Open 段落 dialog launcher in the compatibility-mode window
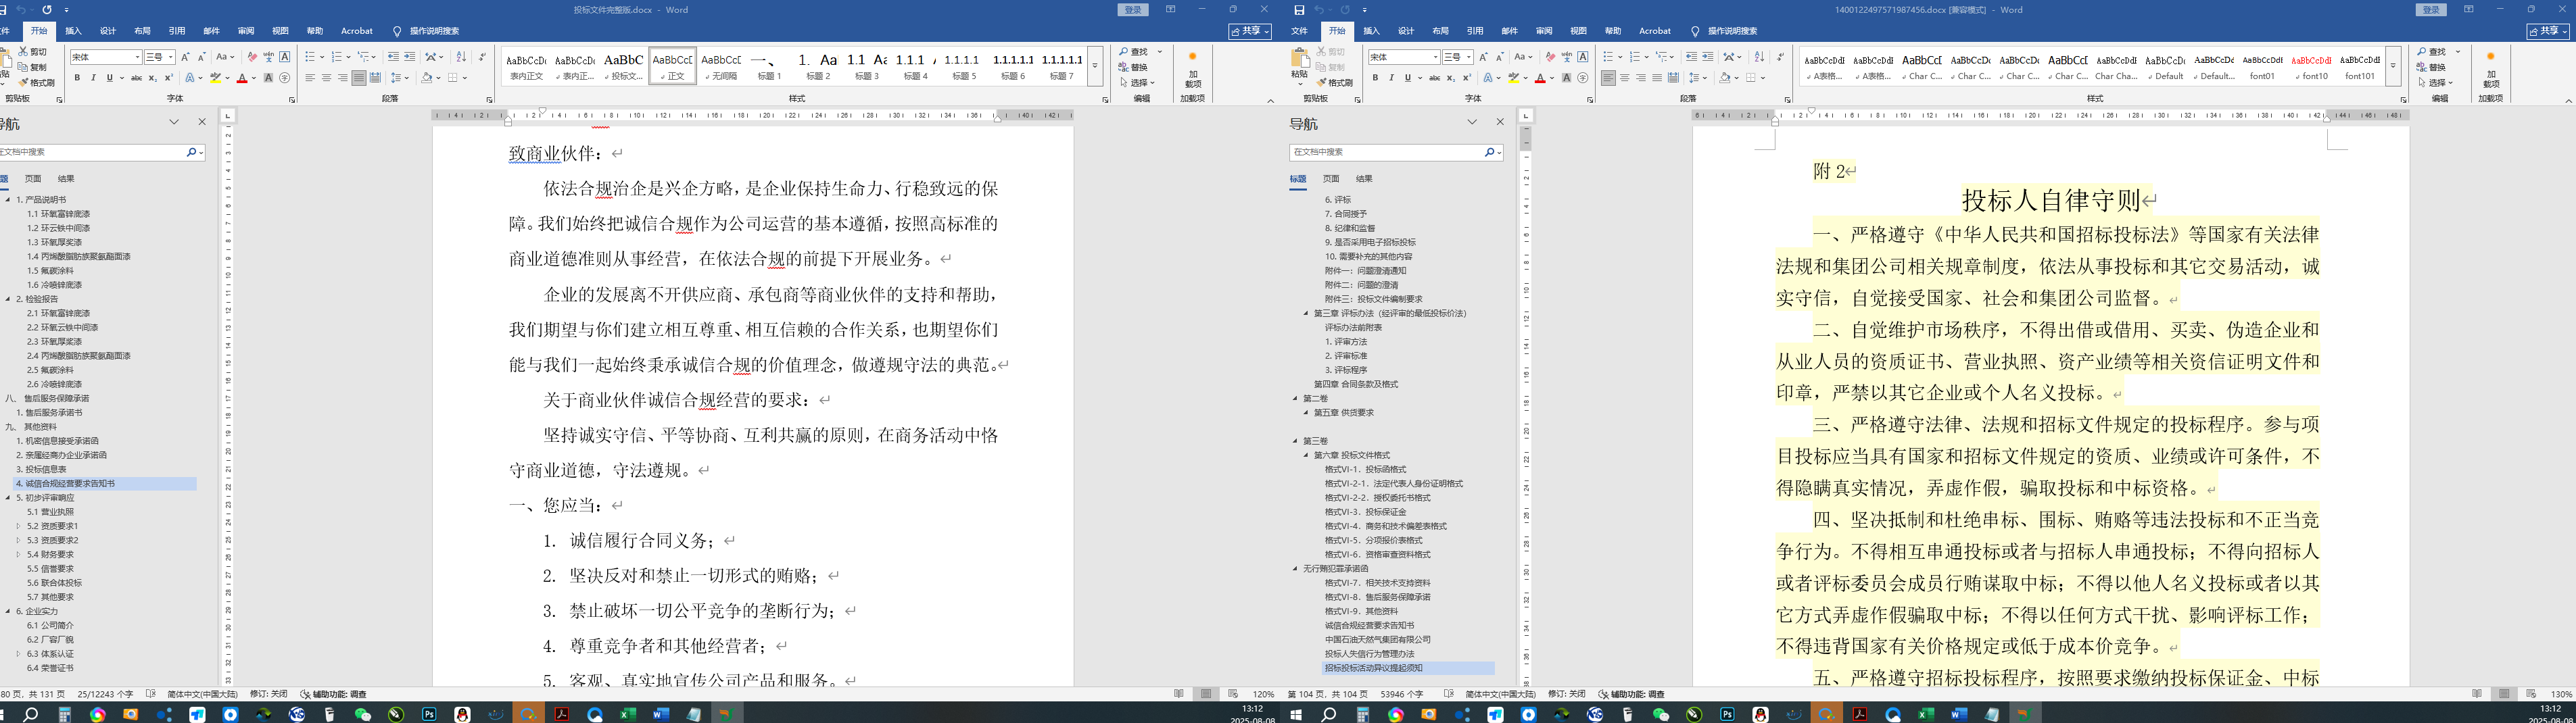 [1787, 100]
